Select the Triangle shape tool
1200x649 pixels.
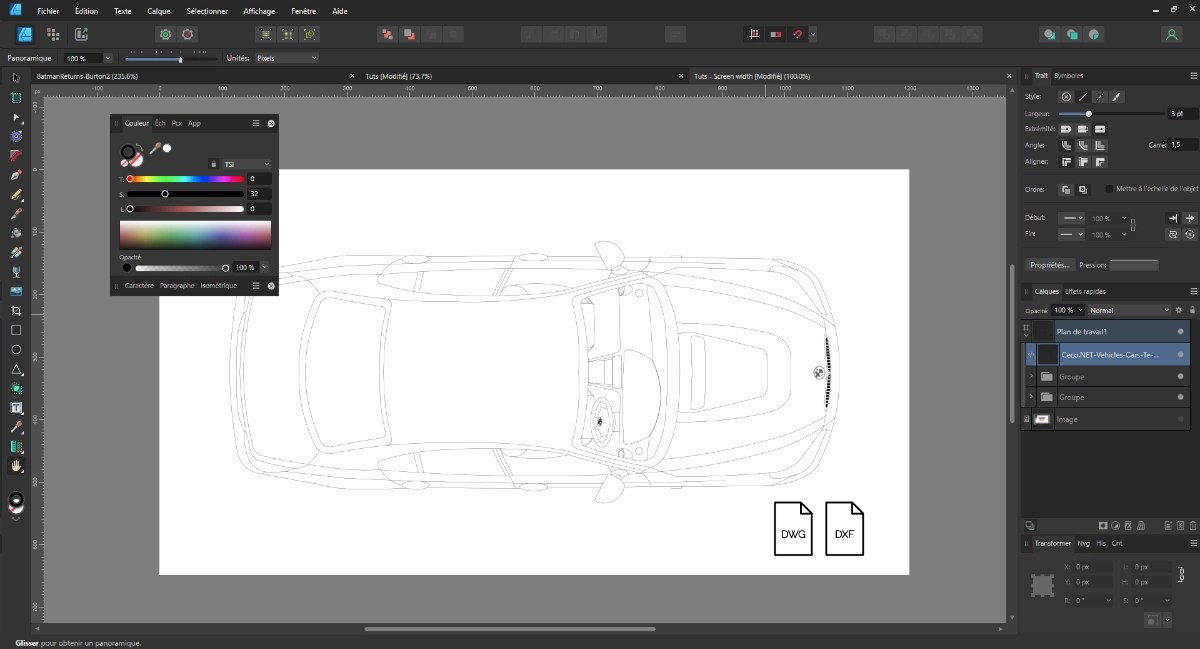click(x=16, y=369)
